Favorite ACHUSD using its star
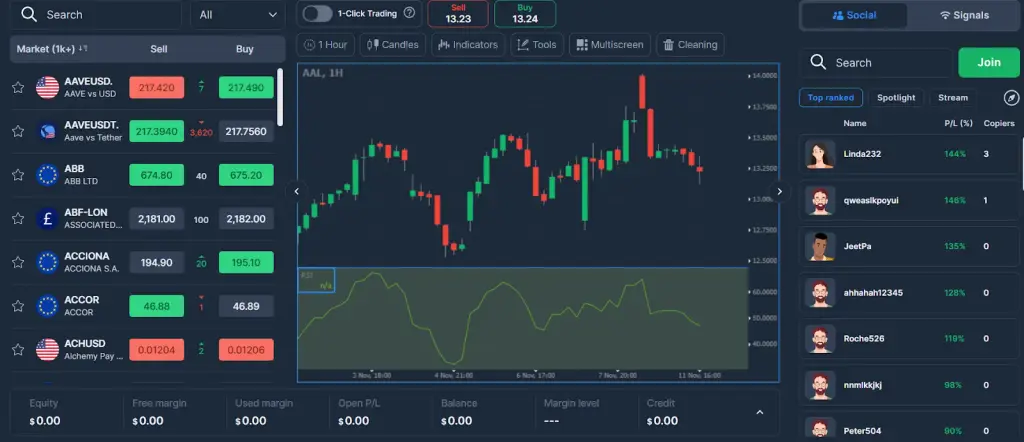Screen dimensions: 1024x442 [x=18, y=350]
